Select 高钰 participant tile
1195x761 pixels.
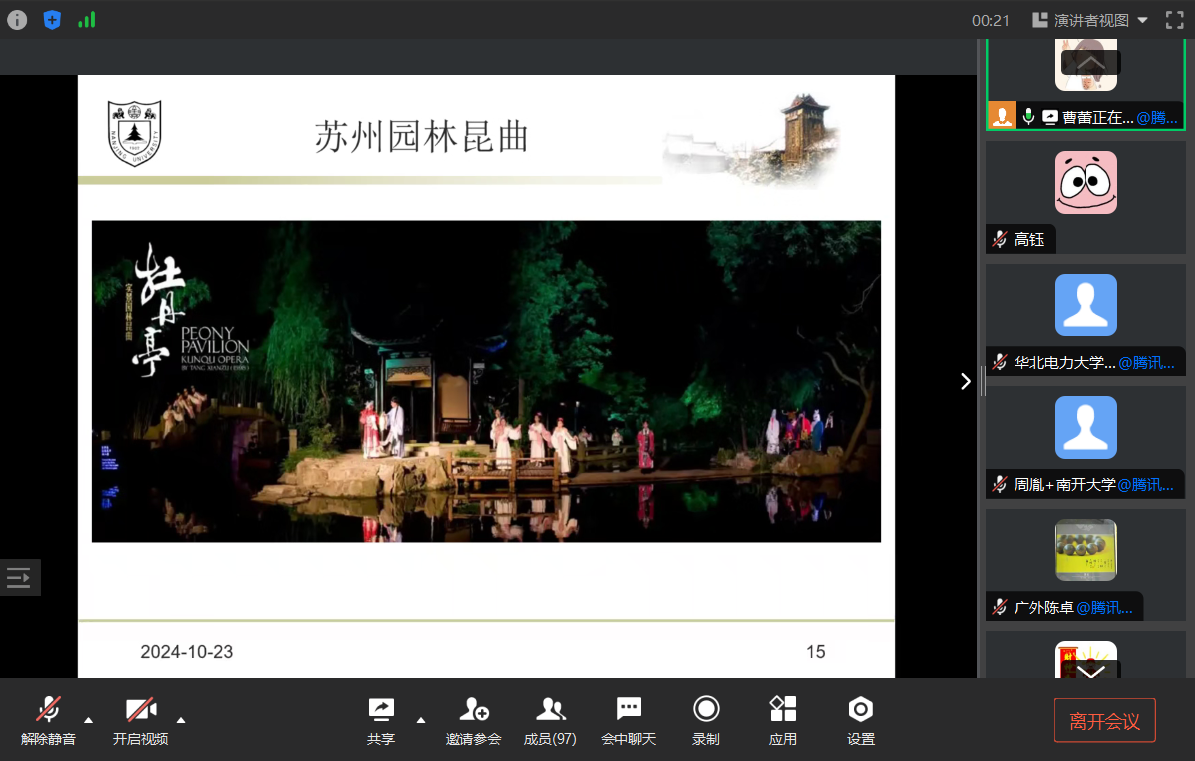[x=1085, y=197]
